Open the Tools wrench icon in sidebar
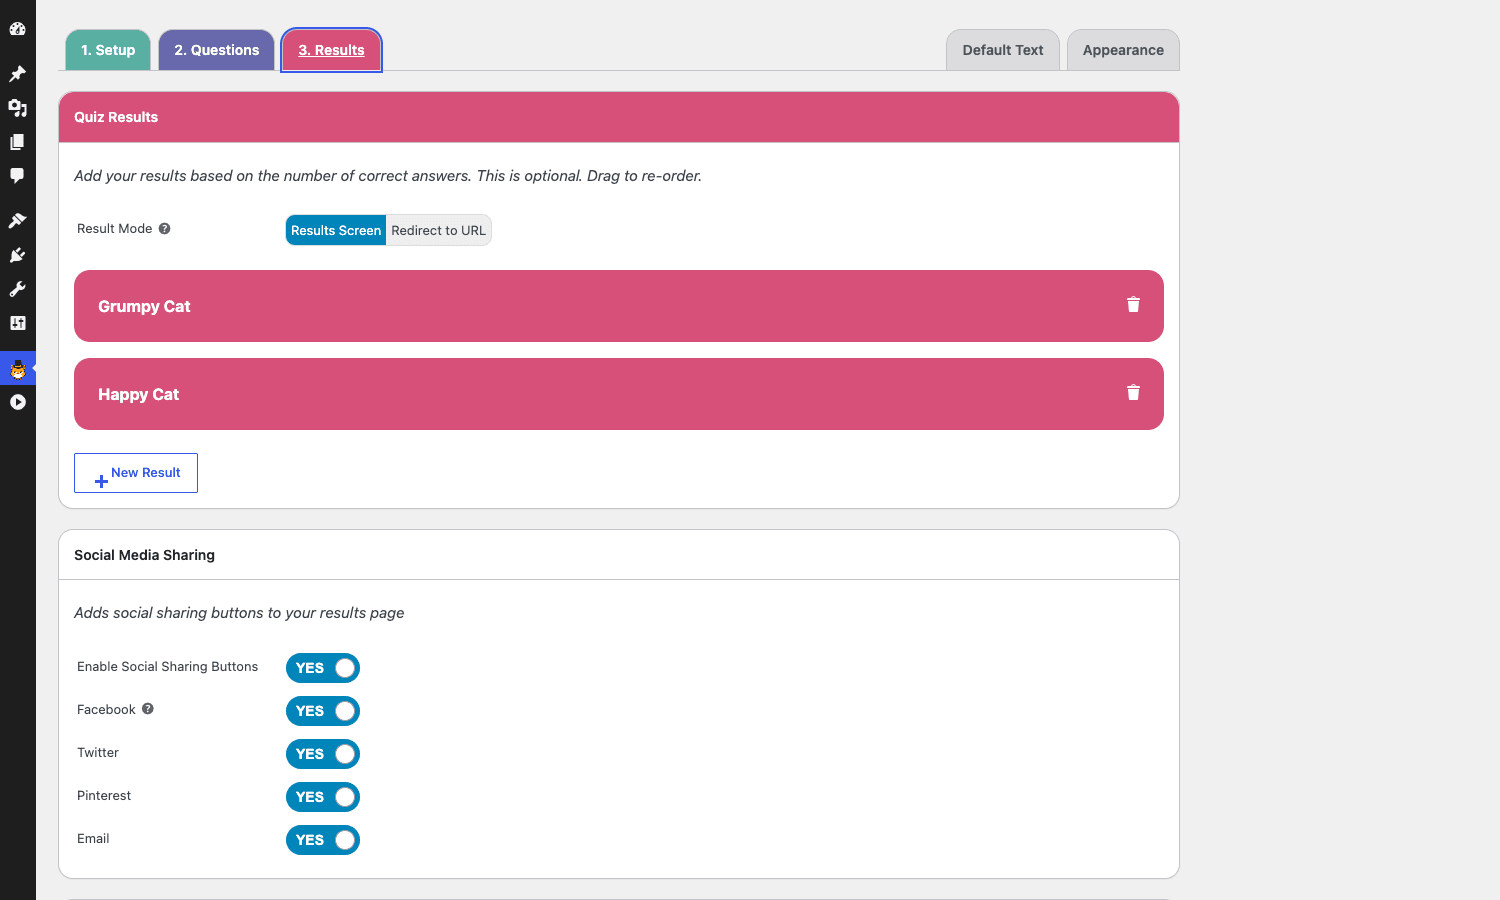This screenshot has width=1500, height=900. click(x=17, y=289)
